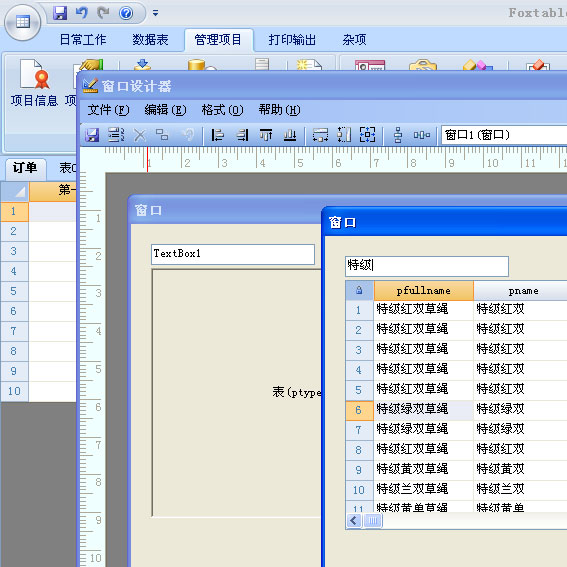Switch to the 订单 table tab
The width and height of the screenshot is (567, 567).
[x=25, y=168]
